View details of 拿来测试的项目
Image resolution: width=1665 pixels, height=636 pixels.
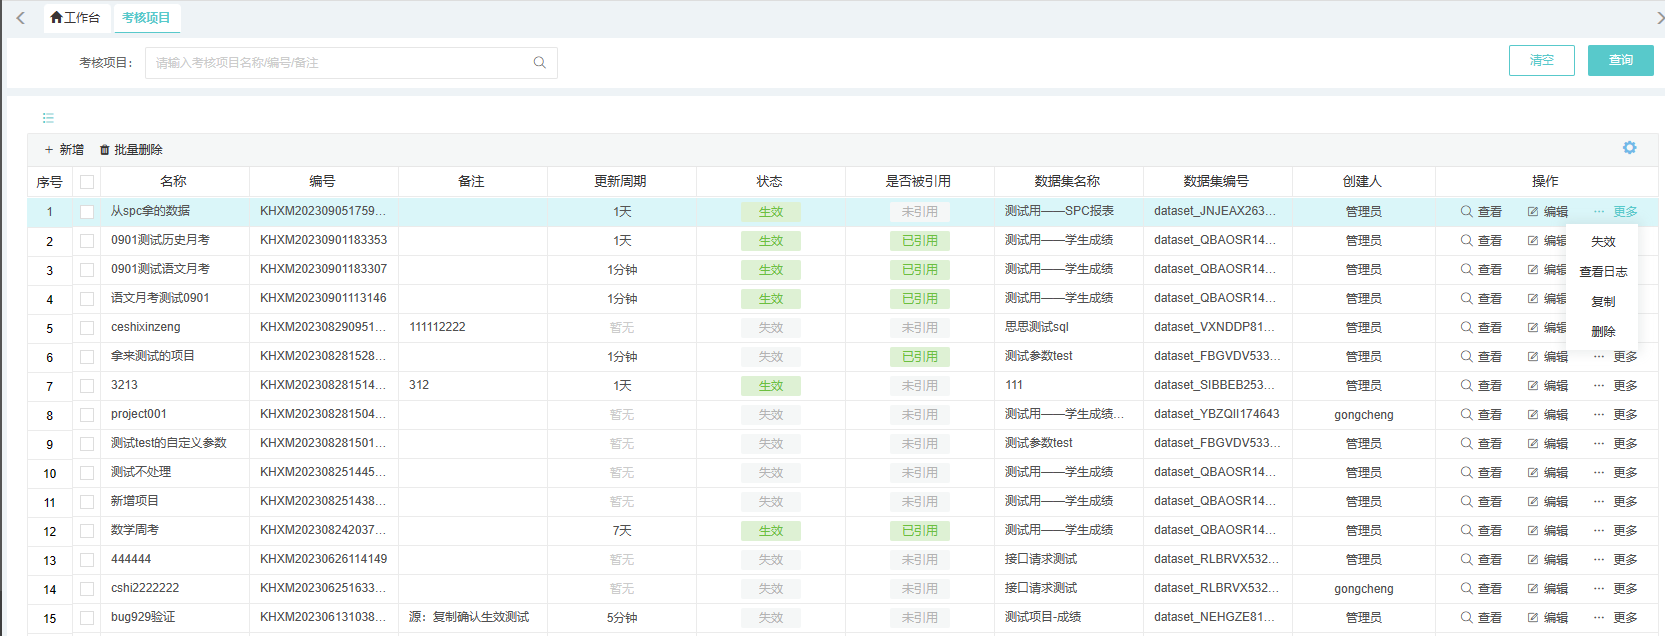pos(1481,357)
